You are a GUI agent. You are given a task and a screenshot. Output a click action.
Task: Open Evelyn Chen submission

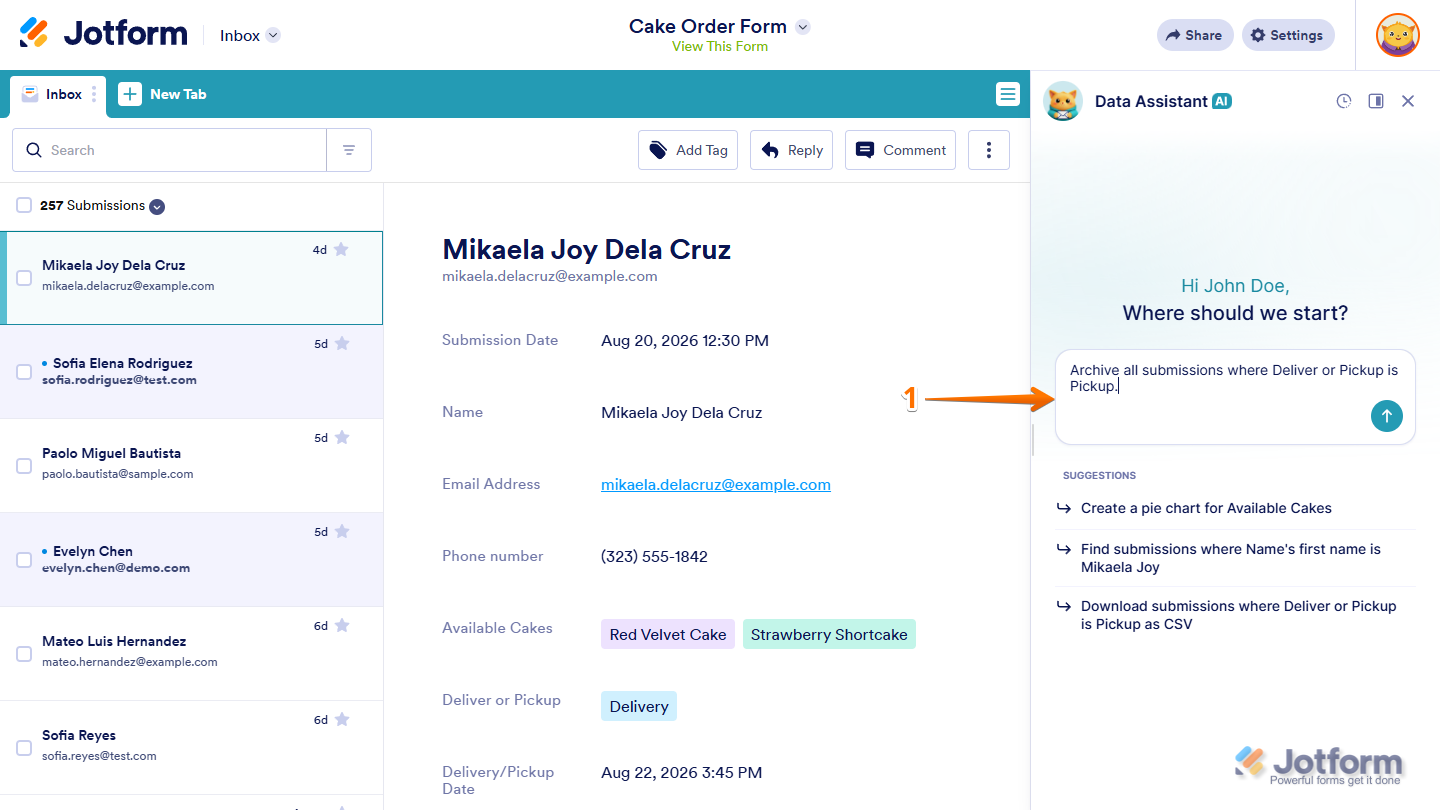coord(191,560)
